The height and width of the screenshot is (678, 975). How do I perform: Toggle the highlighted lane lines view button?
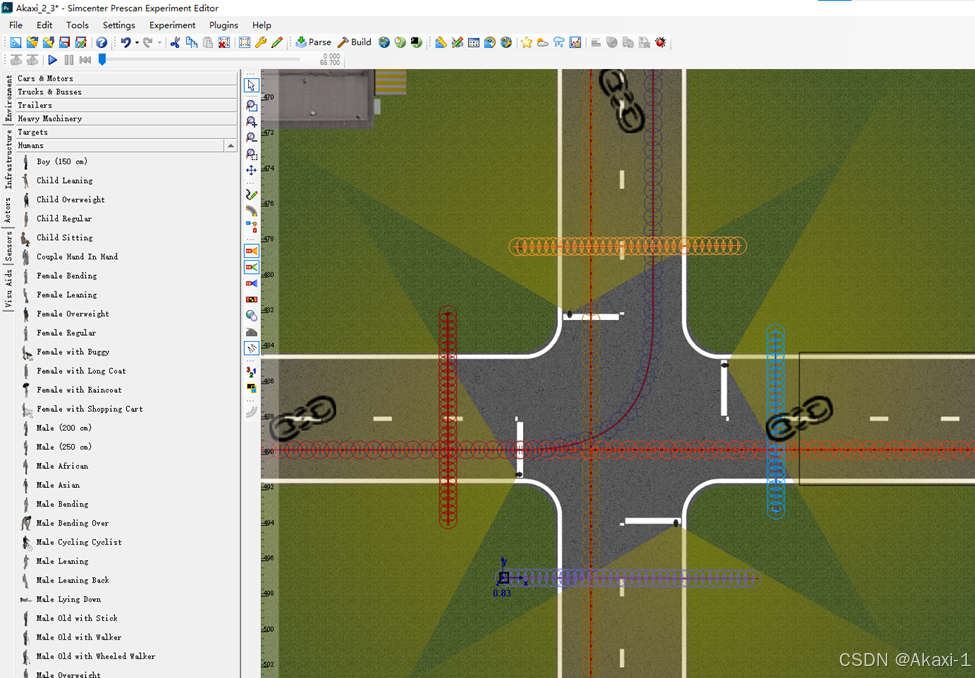pyautogui.click(x=251, y=348)
